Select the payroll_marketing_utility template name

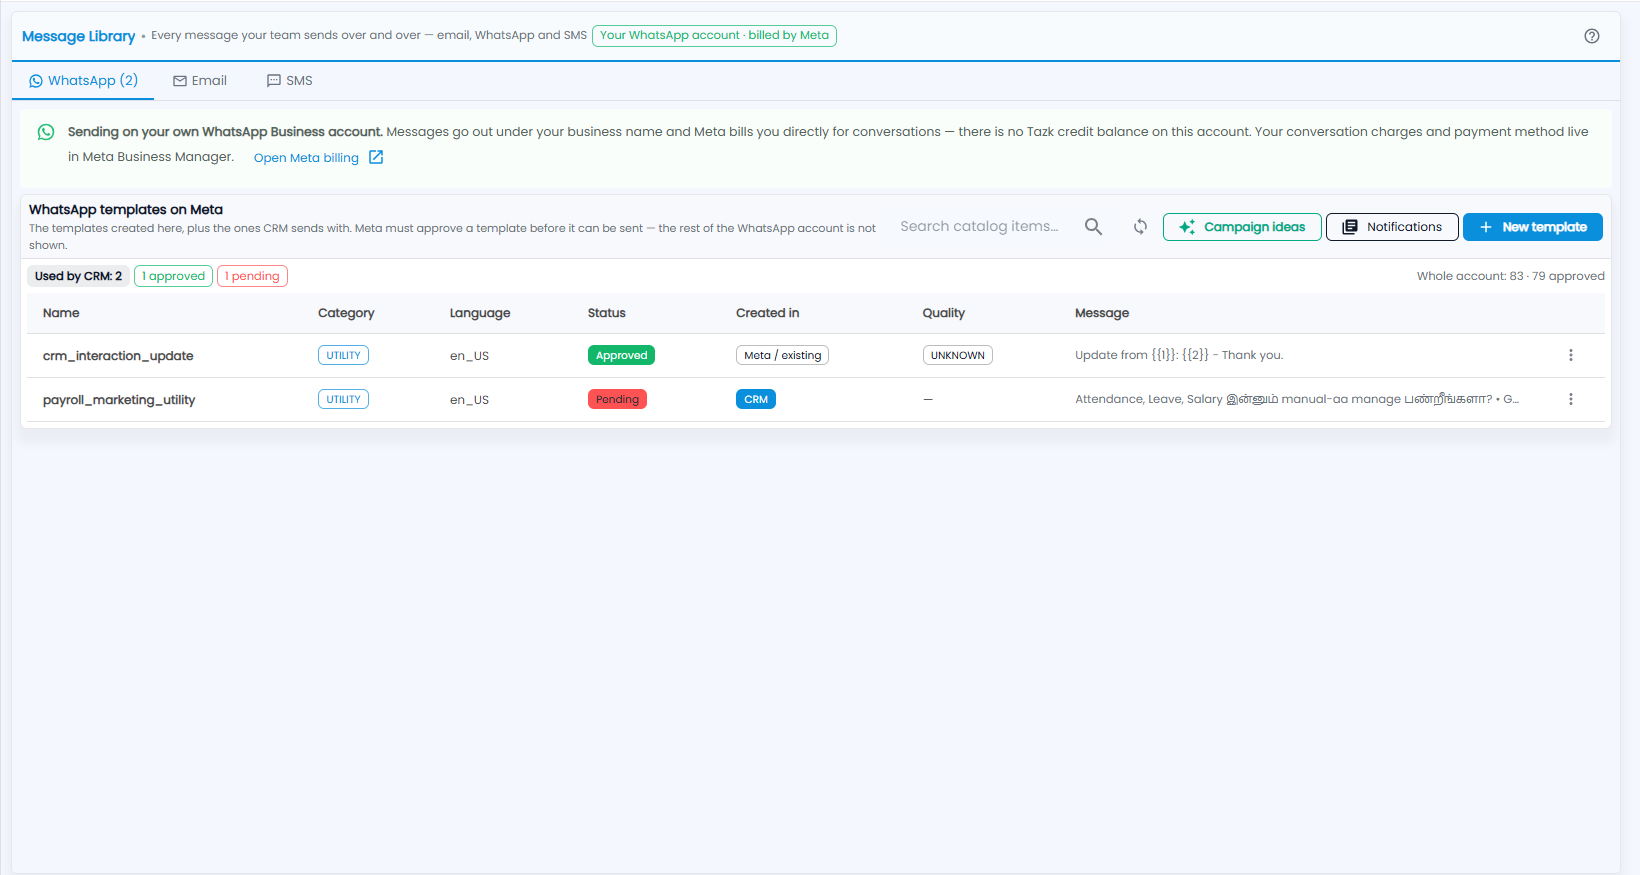(119, 400)
